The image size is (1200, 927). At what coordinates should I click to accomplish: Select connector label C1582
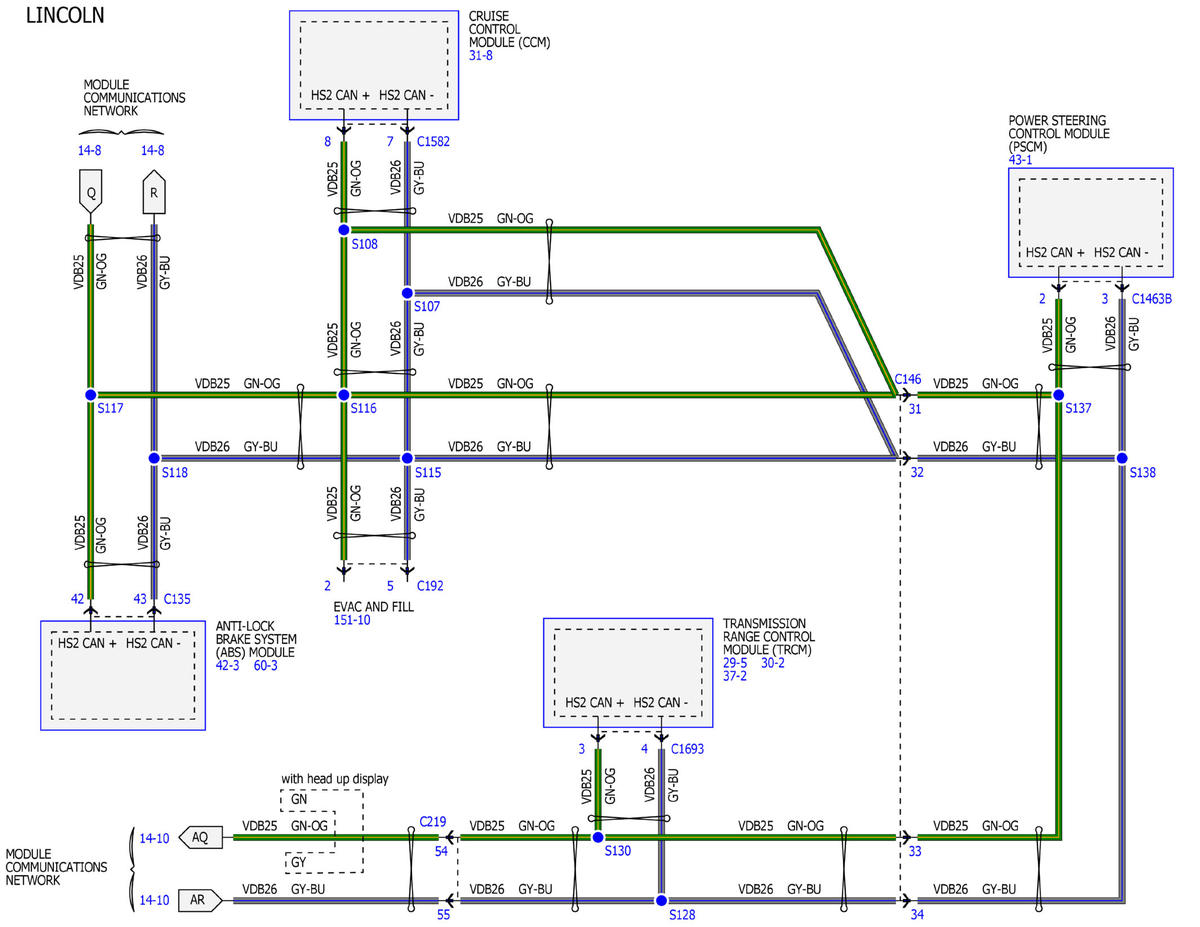[433, 141]
